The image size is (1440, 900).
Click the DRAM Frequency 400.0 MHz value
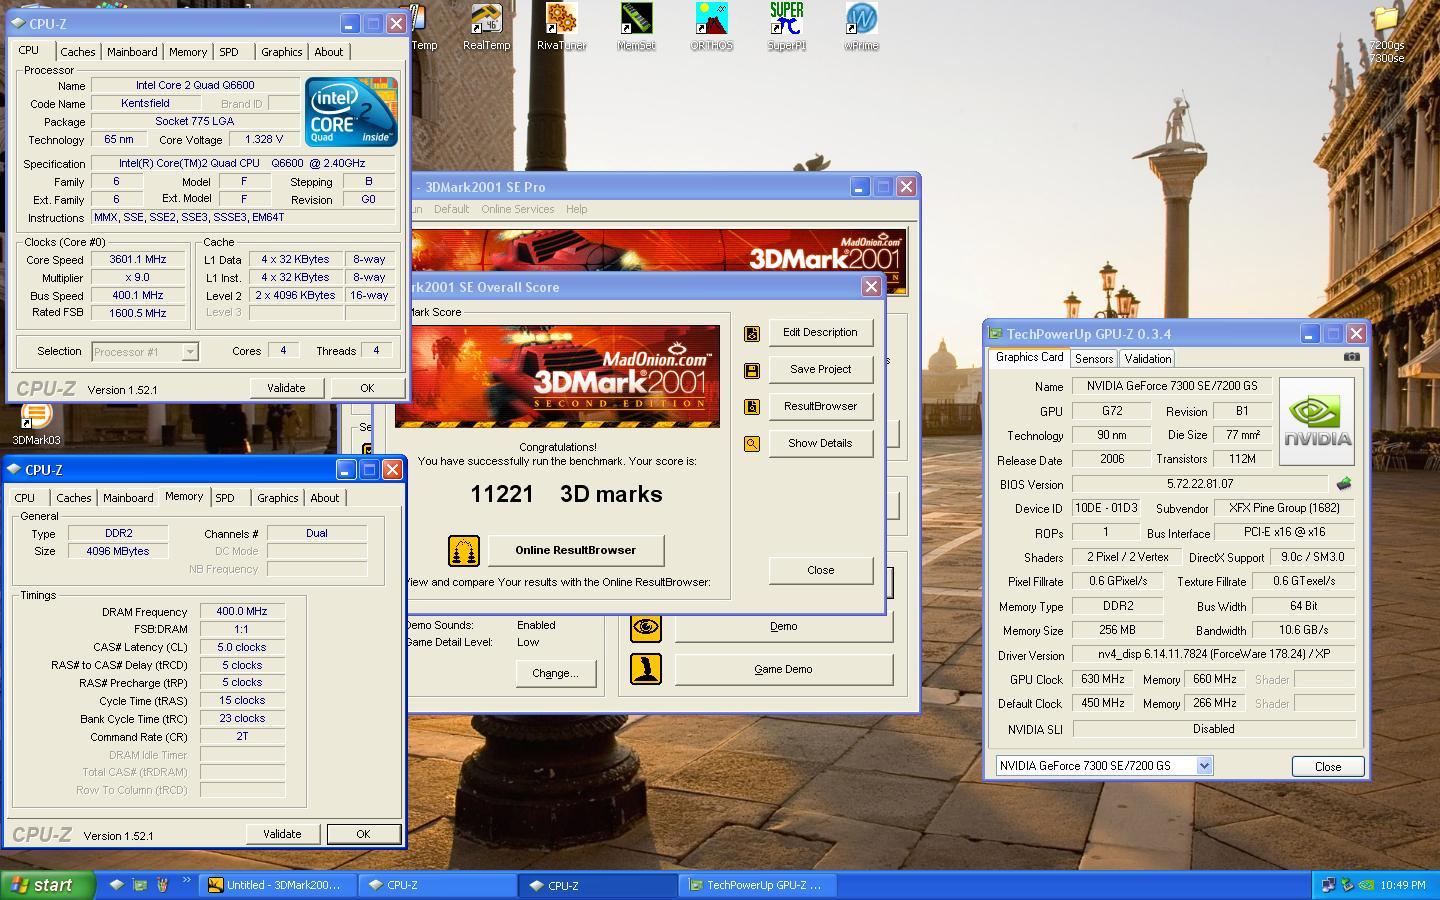[x=242, y=611]
